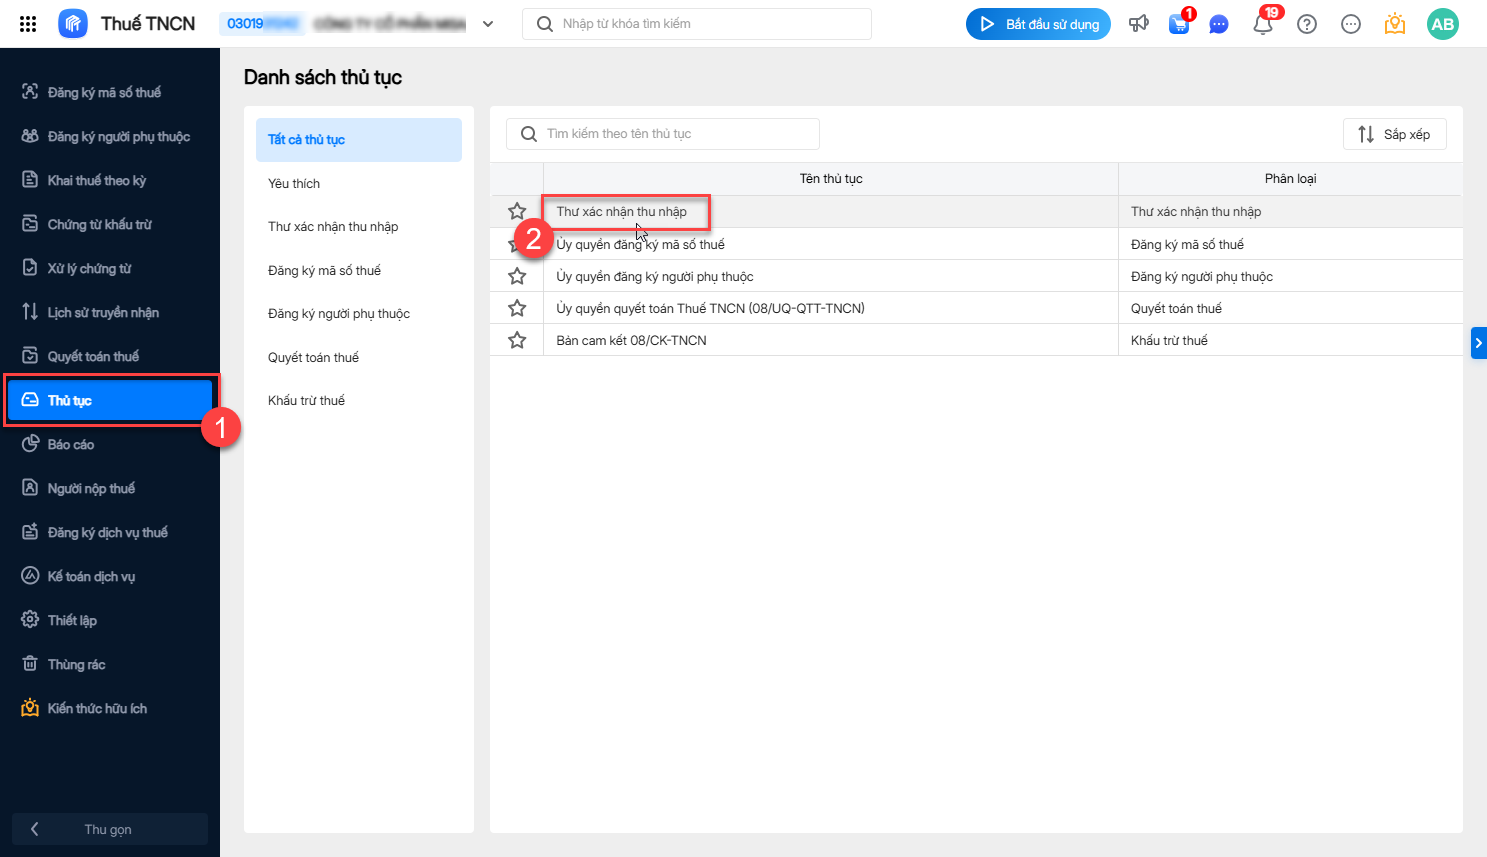
Task: Open the apps grid launcher icon
Action: 28,24
